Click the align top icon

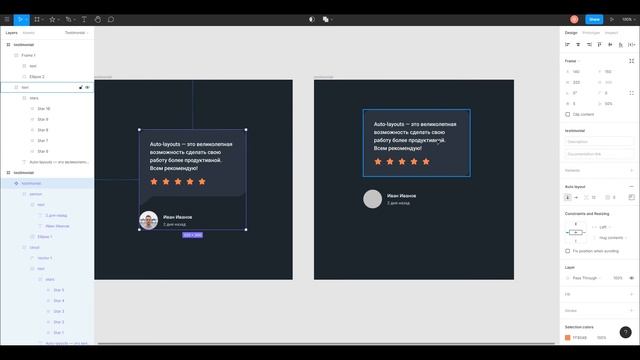point(599,44)
